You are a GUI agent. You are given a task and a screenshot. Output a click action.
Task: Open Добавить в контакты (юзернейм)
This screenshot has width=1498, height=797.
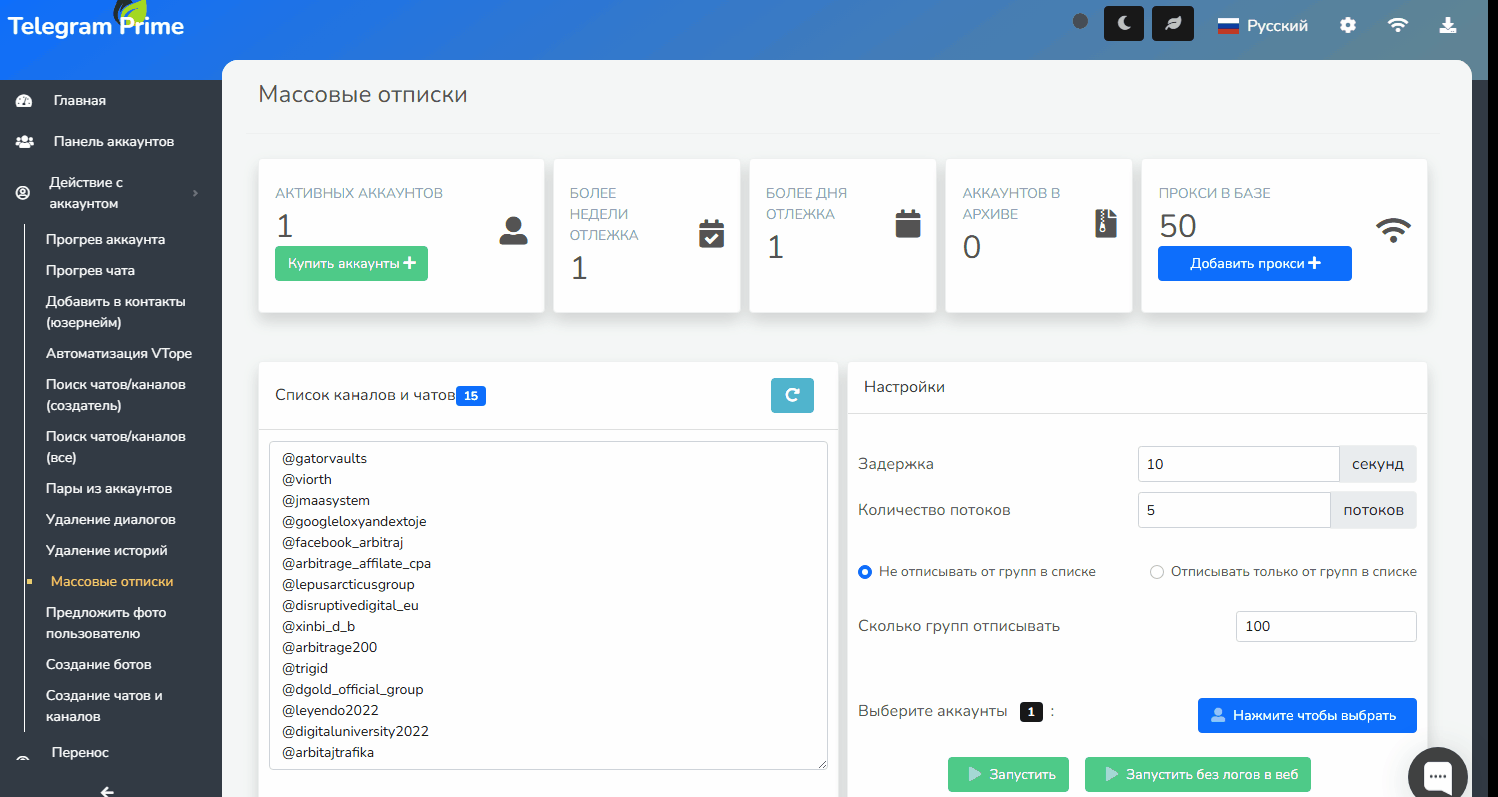pyautogui.click(x=116, y=312)
